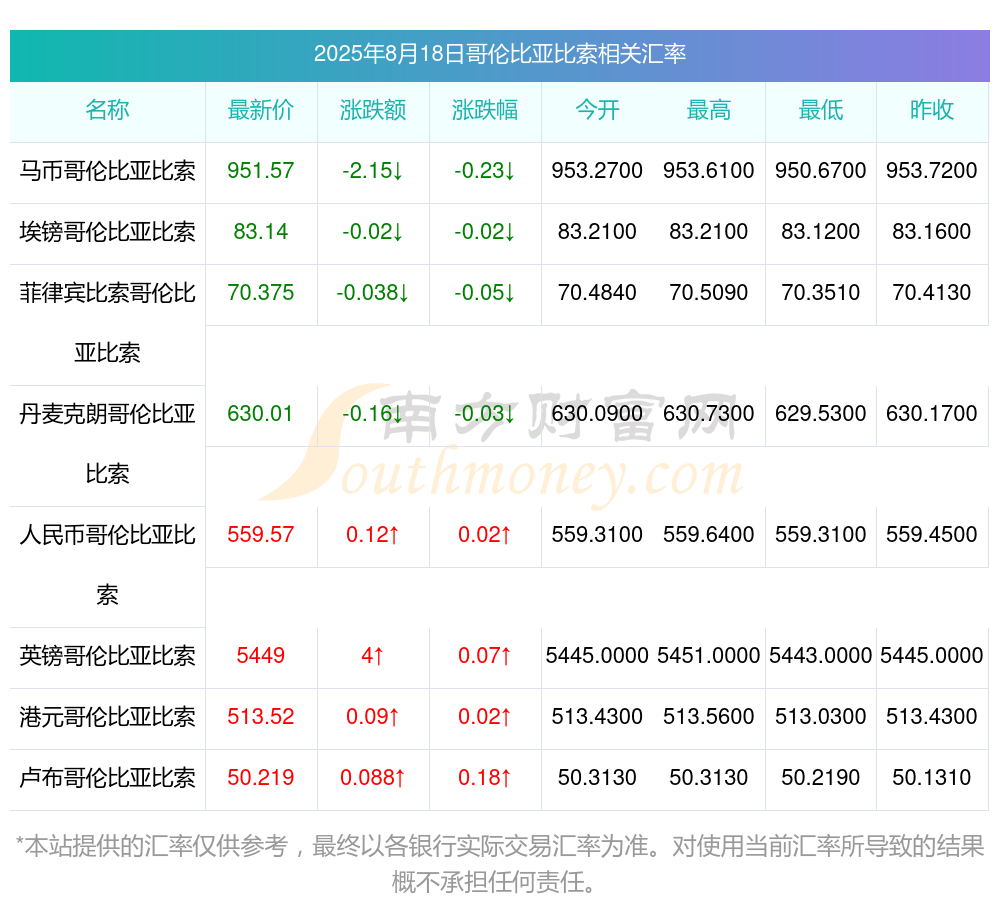Select the 最低 column header
Screen dimensions: 1000x913
pos(821,110)
